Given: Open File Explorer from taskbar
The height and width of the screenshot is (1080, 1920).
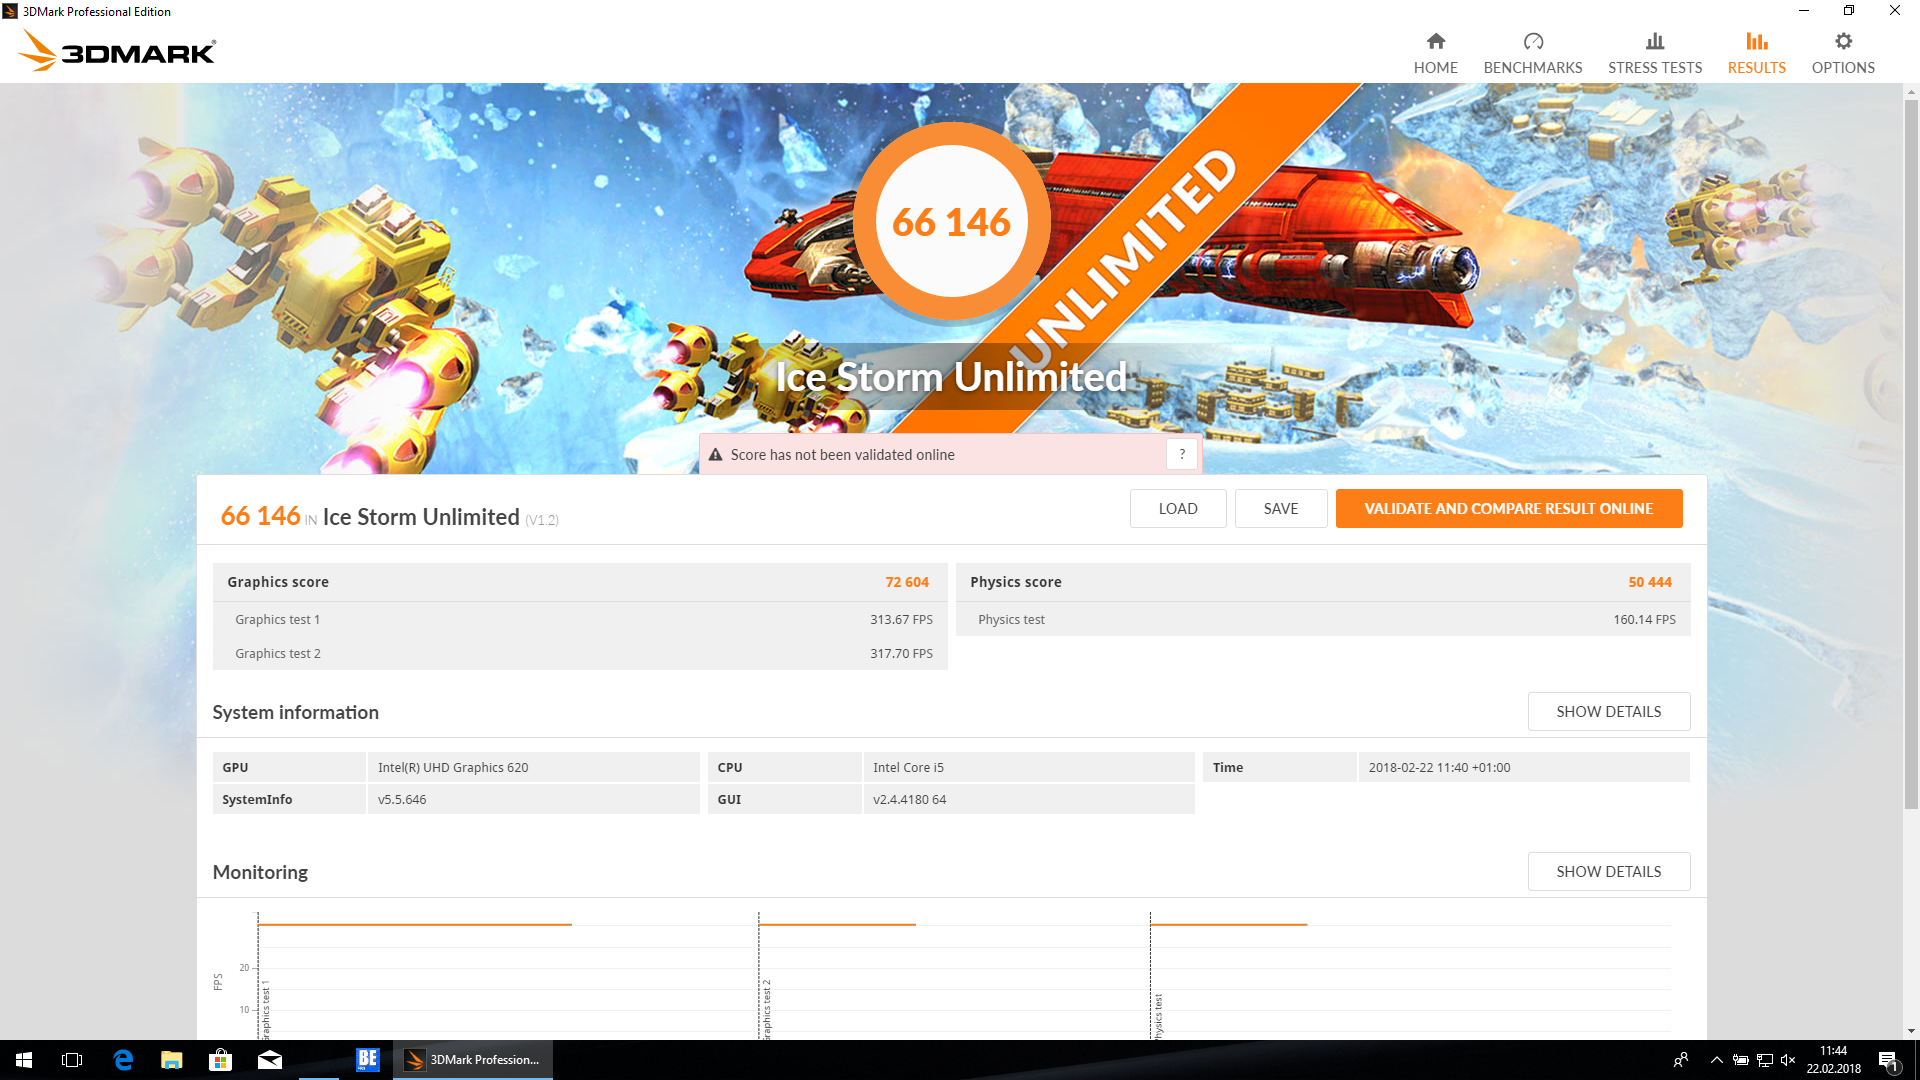Looking at the screenshot, I should [x=172, y=1060].
